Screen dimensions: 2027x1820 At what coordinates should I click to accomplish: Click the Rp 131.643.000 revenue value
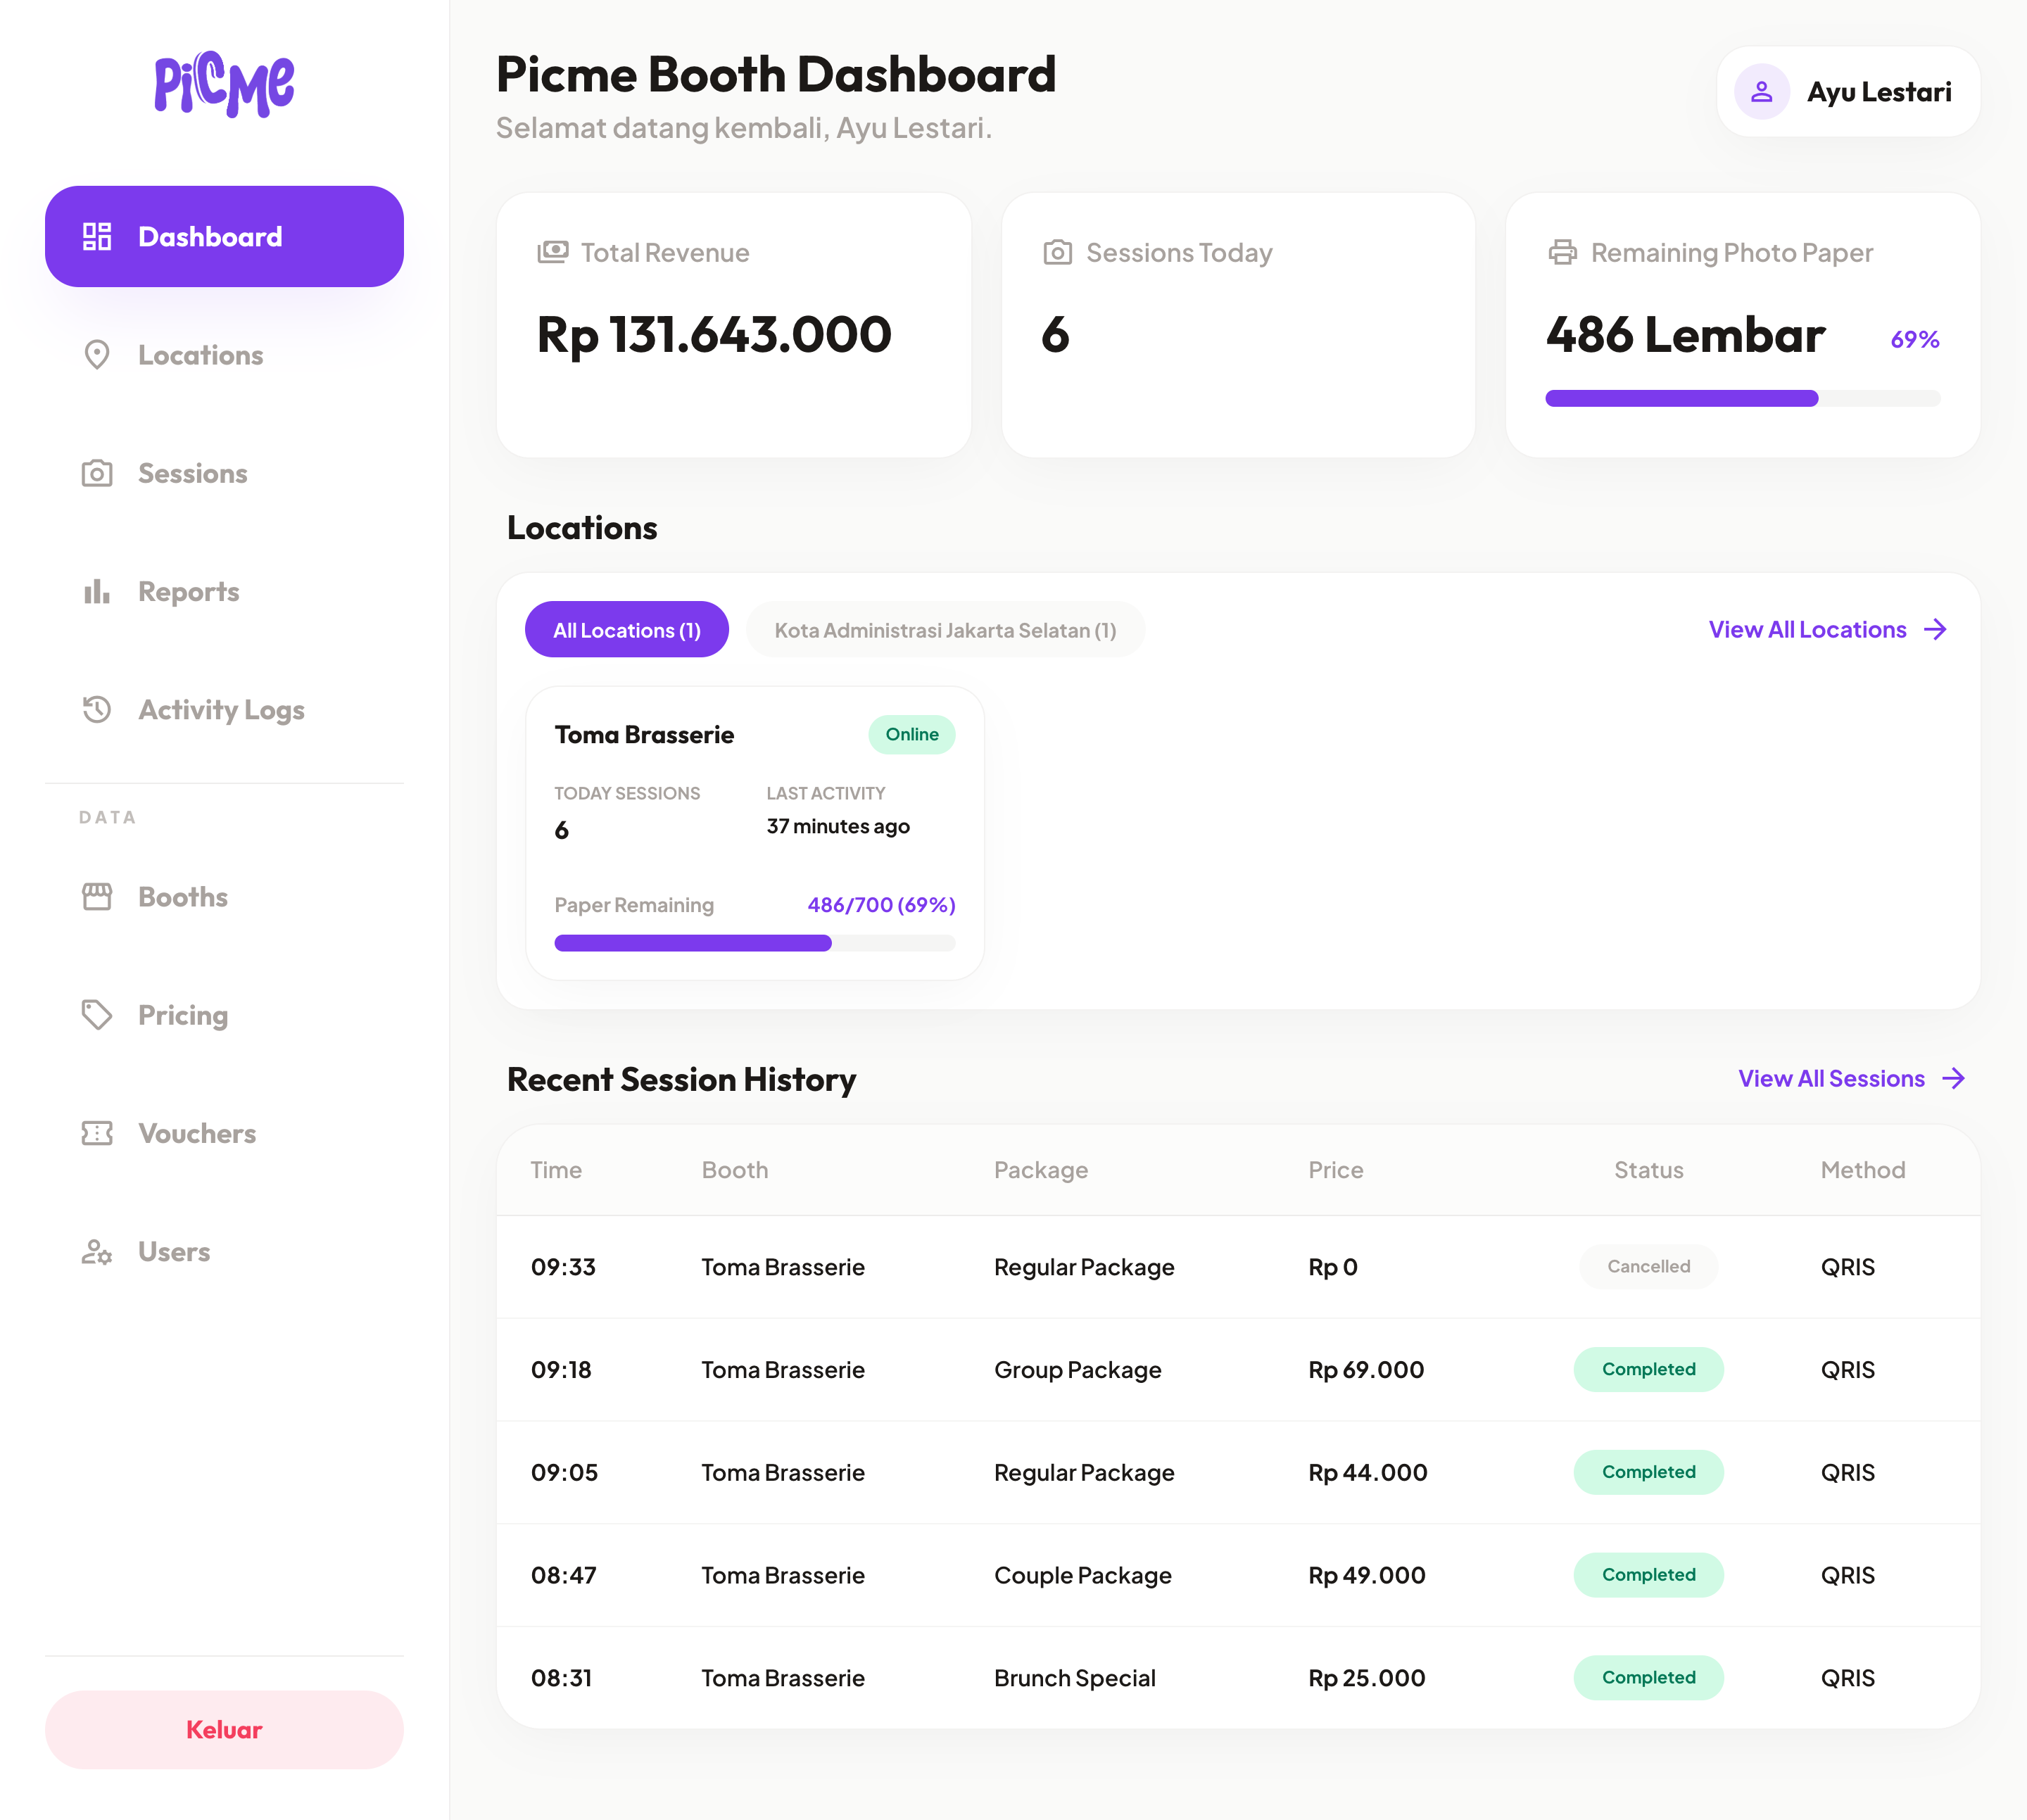point(713,334)
